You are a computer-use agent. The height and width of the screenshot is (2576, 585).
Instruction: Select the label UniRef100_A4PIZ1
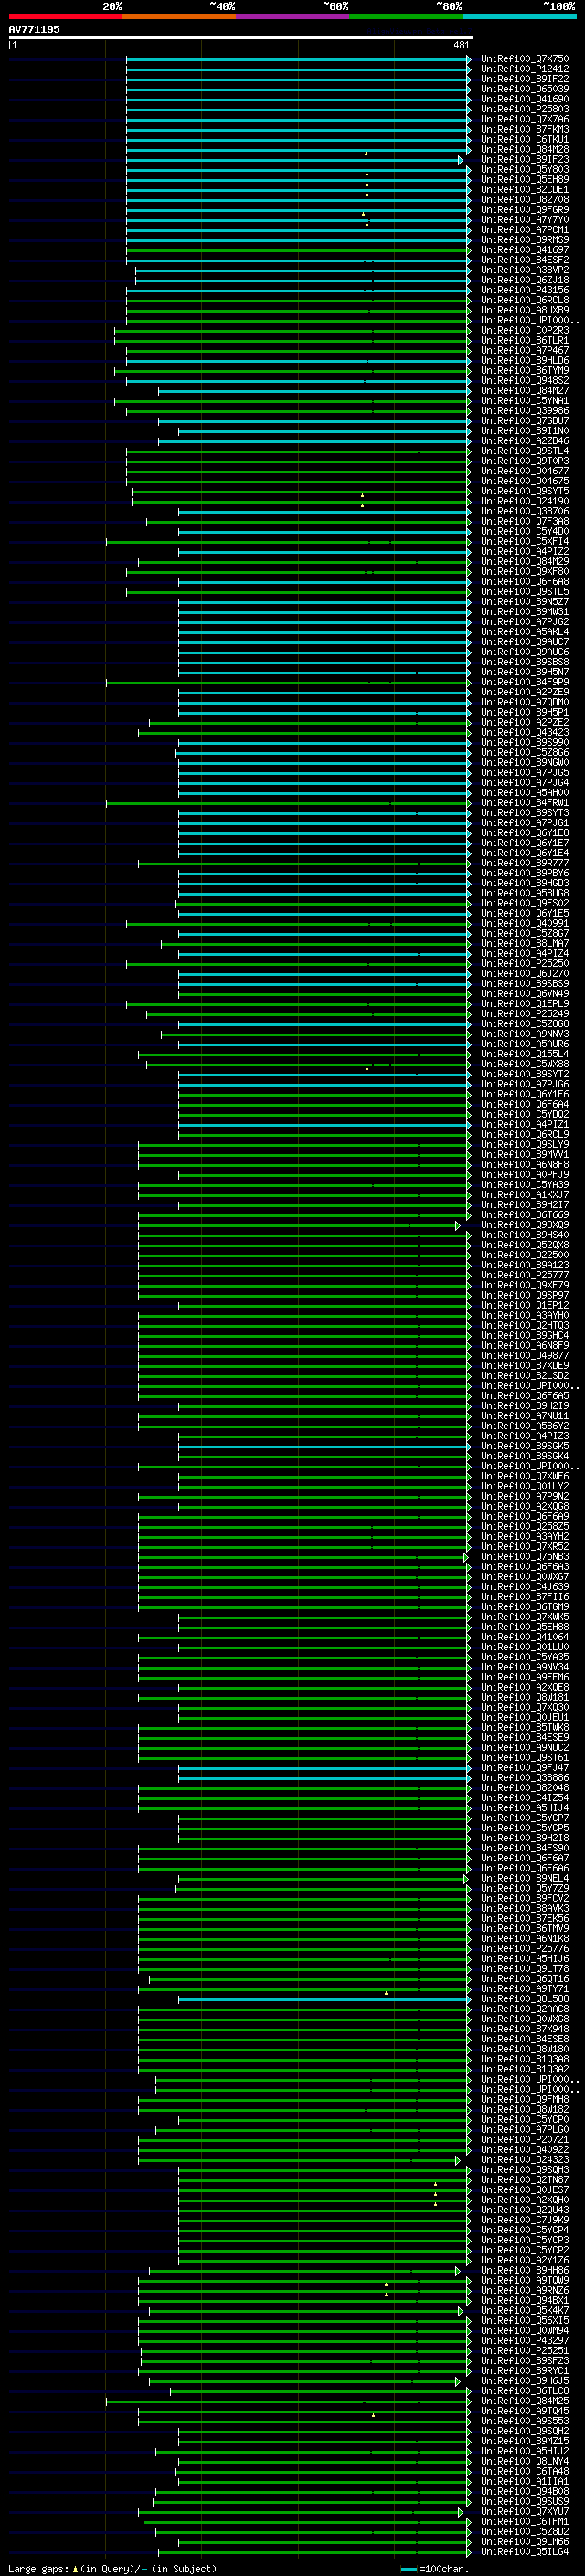coord(524,1125)
